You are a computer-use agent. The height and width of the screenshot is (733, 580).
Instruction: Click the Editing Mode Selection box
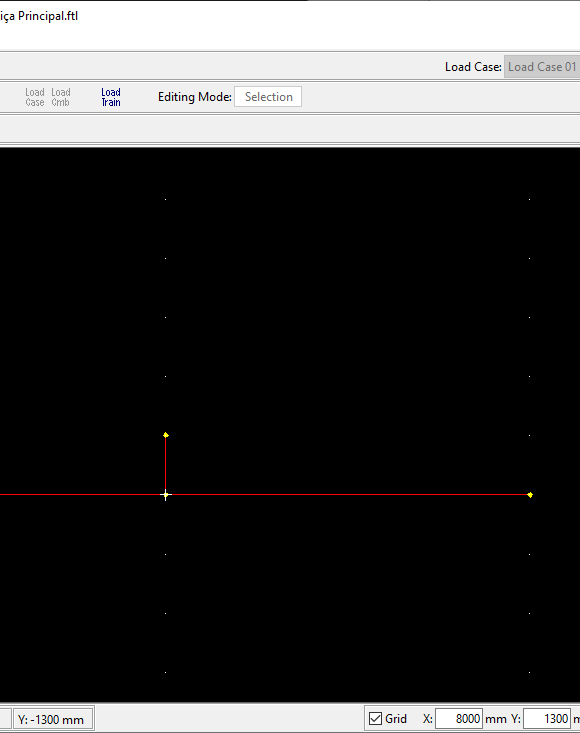[268, 97]
